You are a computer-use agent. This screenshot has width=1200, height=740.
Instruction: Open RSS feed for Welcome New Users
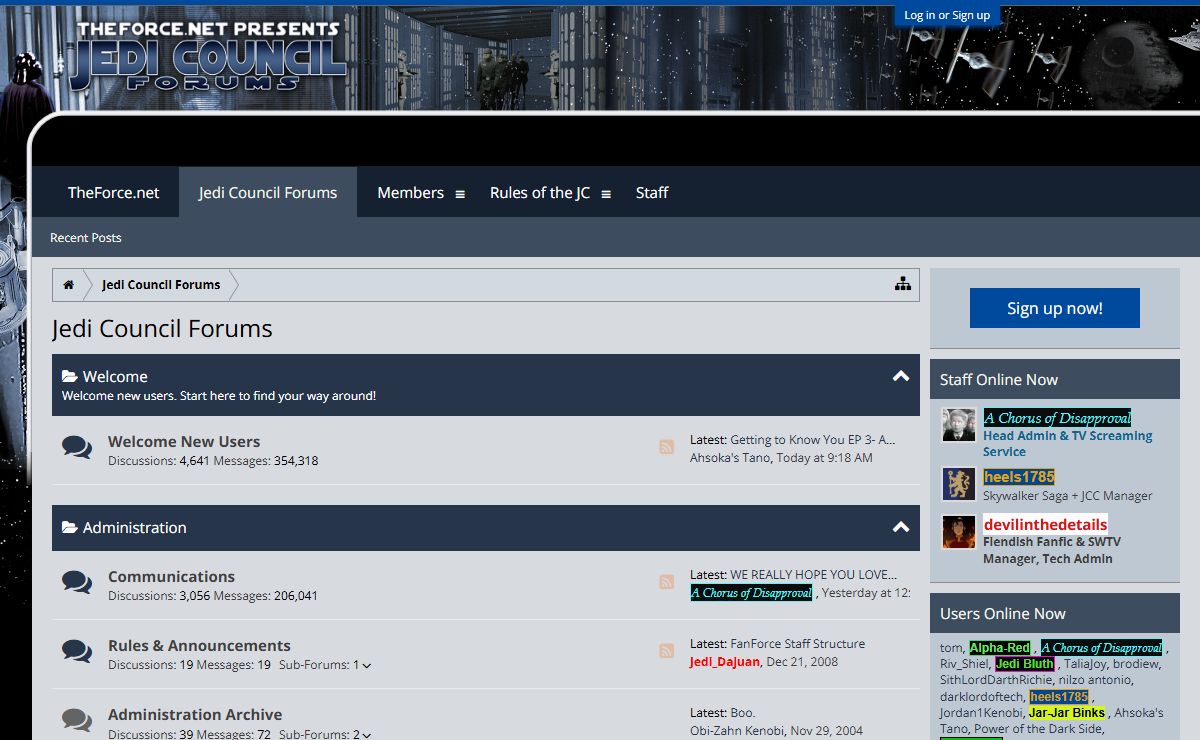coord(667,447)
